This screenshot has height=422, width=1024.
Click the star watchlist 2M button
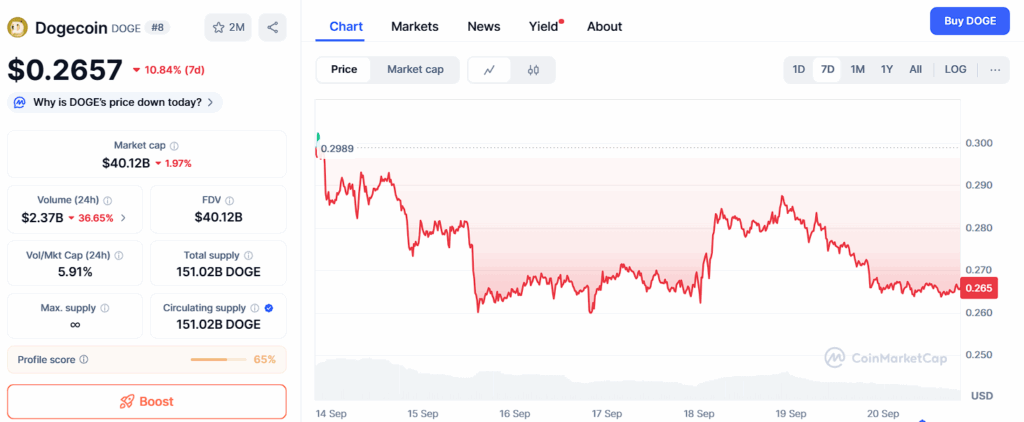pyautogui.click(x=228, y=27)
